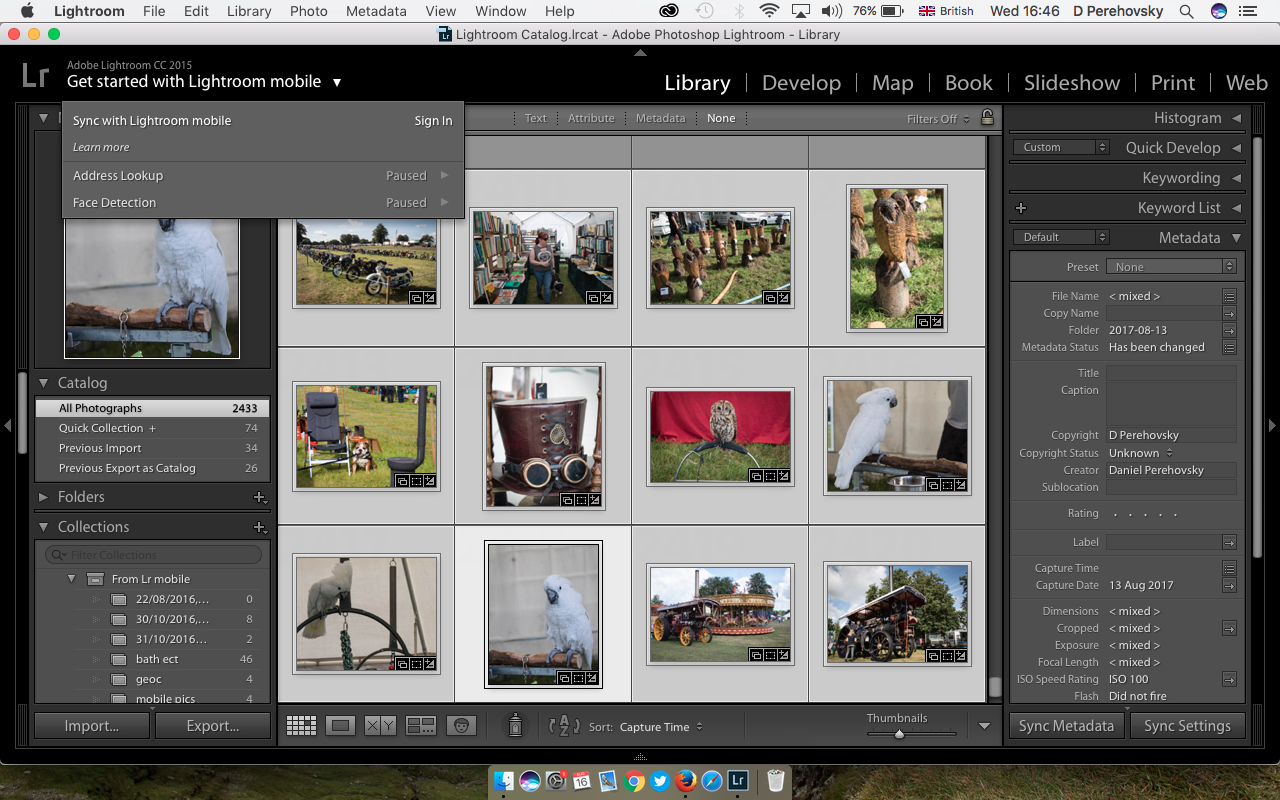
Task: Click Sign In for Lightroom mobile
Action: point(433,121)
